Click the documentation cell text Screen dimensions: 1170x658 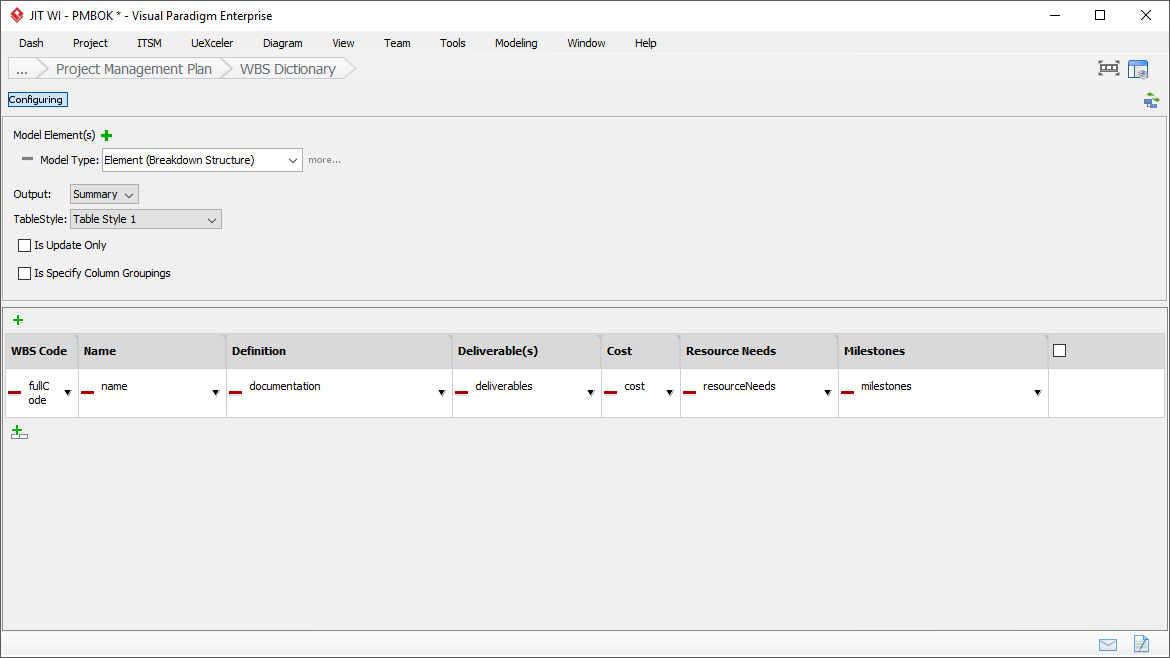pos(285,386)
